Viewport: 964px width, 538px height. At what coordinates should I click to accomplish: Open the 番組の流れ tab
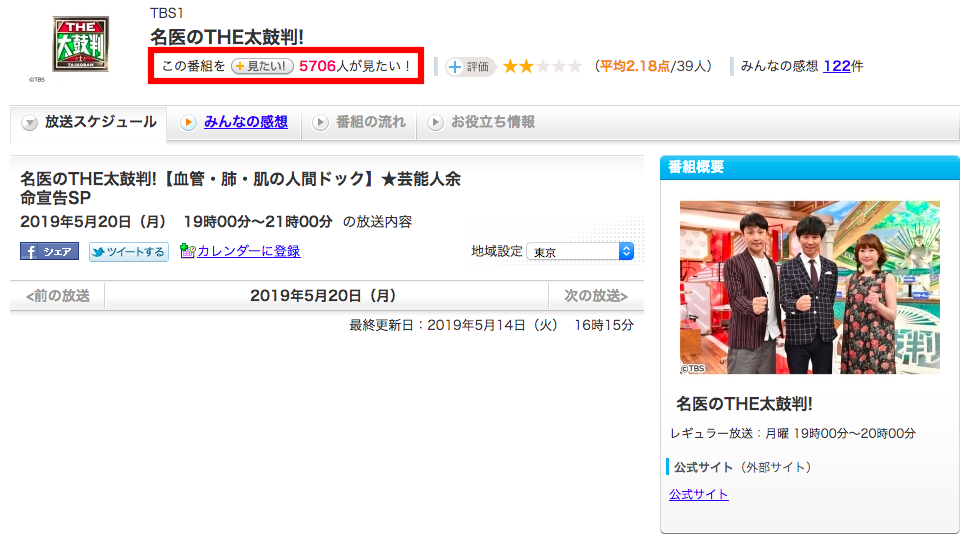[371, 122]
